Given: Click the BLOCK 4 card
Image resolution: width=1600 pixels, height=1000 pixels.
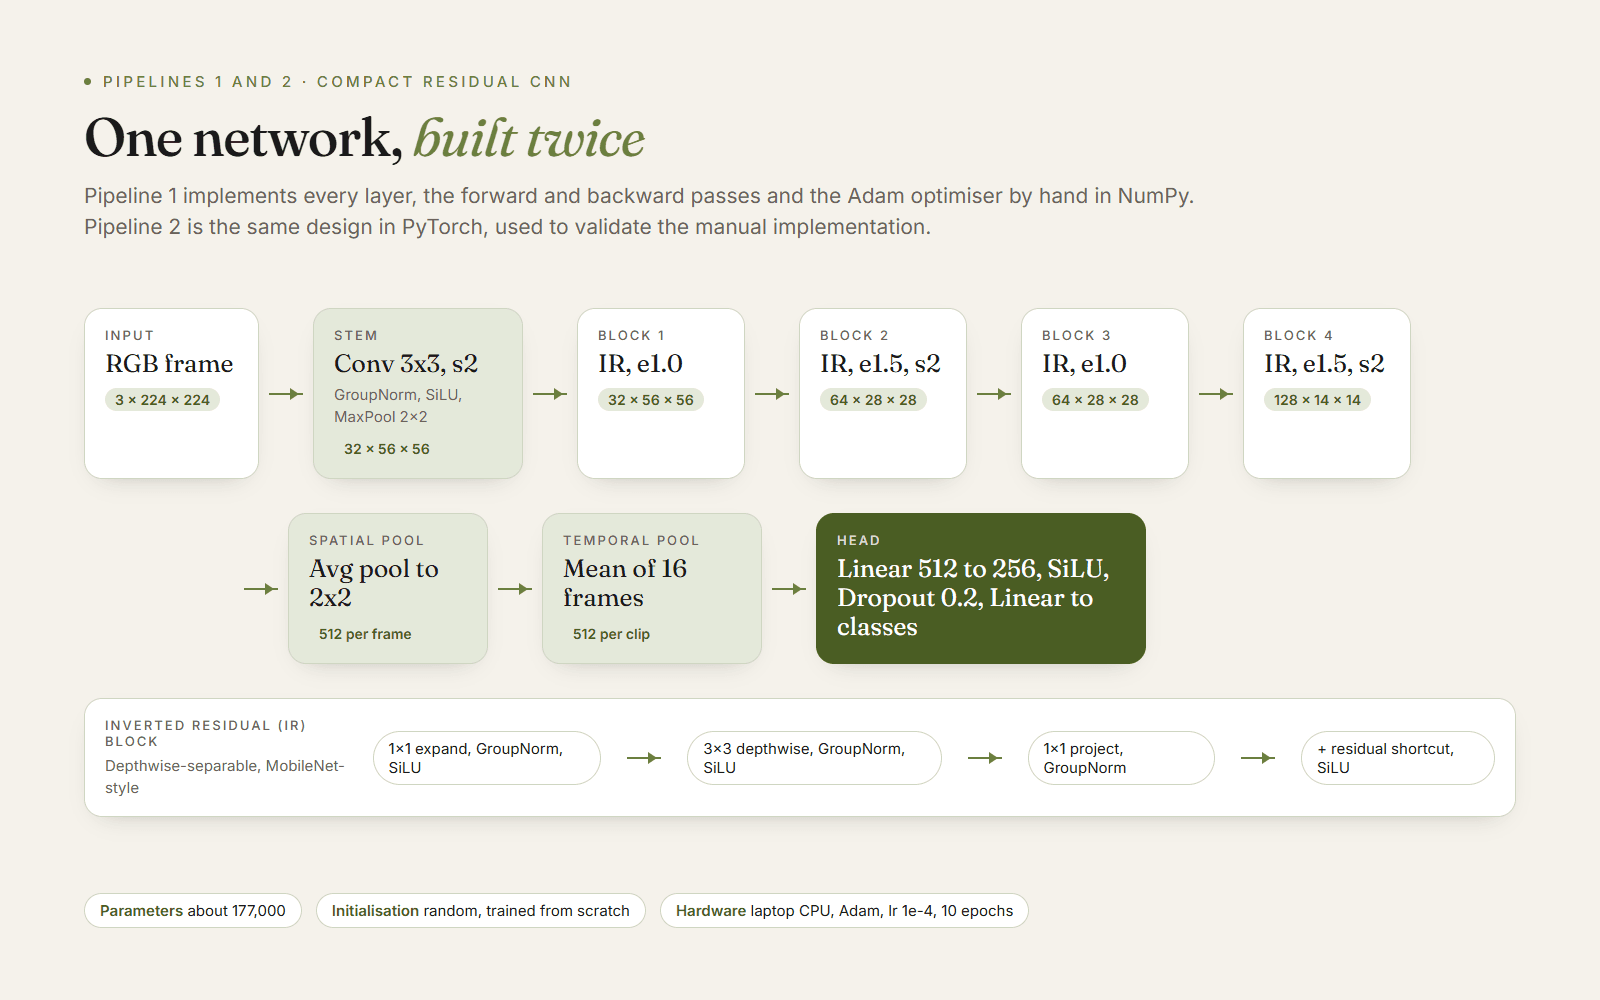Looking at the screenshot, I should (1327, 393).
